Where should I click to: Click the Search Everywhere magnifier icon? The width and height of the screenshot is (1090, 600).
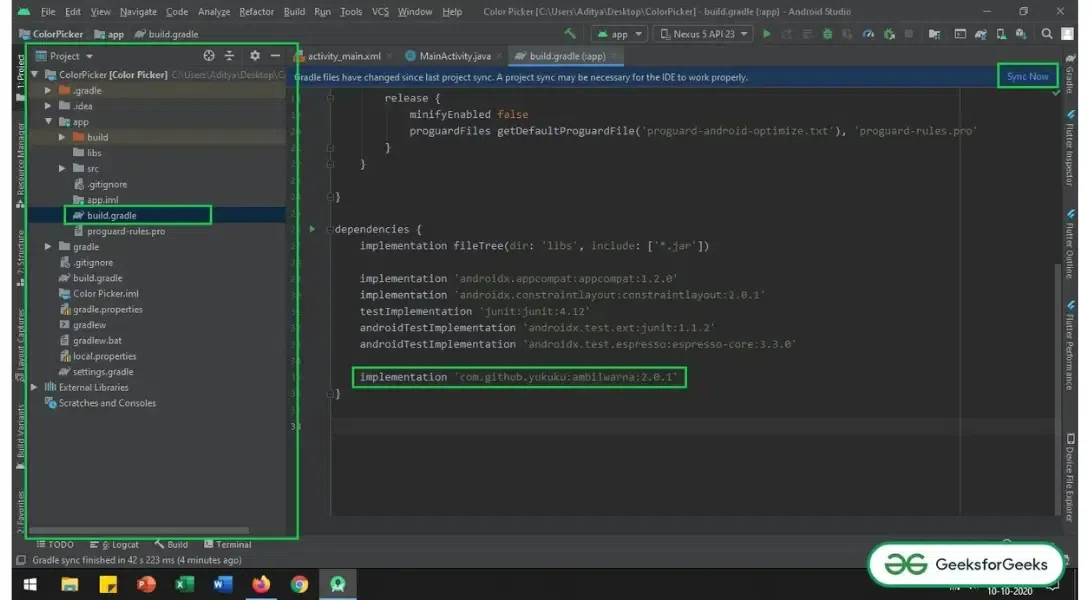tap(1046, 34)
